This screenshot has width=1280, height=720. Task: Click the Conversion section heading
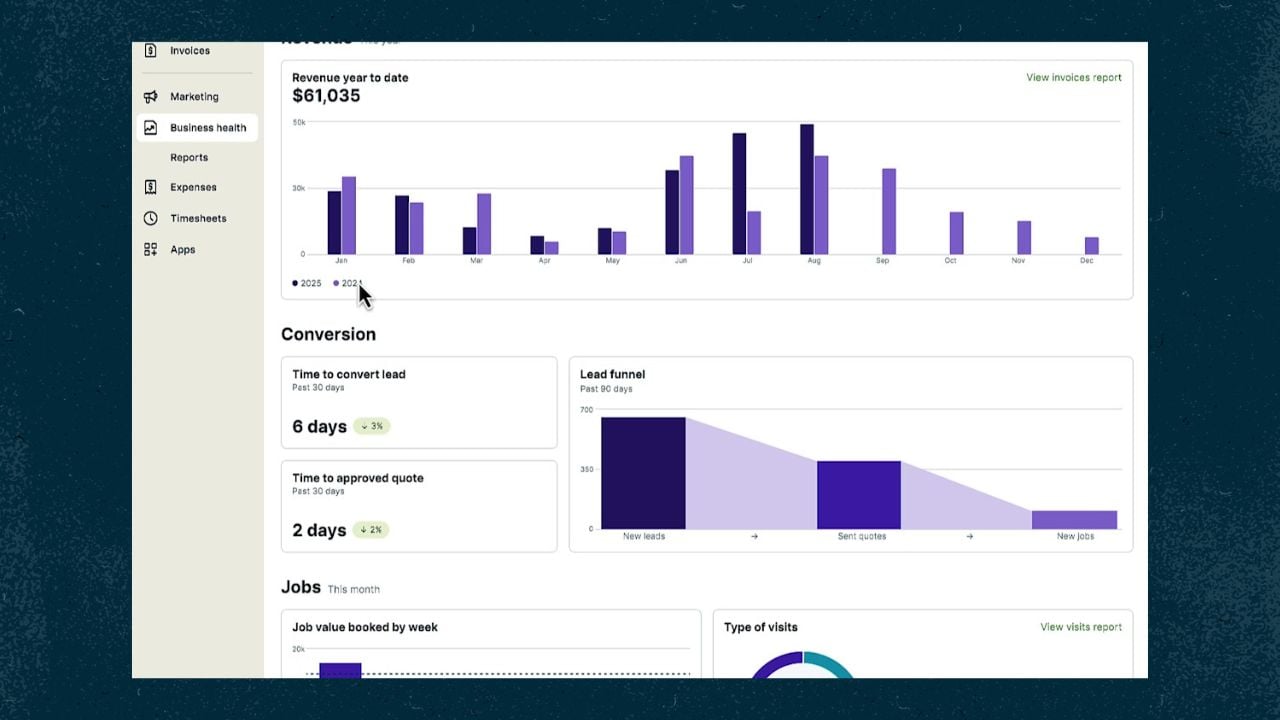pos(328,334)
